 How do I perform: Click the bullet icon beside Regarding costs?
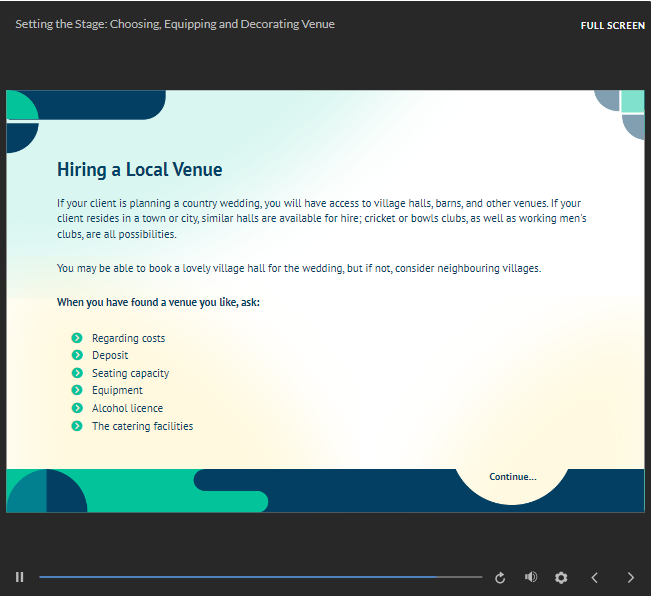[x=77, y=338]
